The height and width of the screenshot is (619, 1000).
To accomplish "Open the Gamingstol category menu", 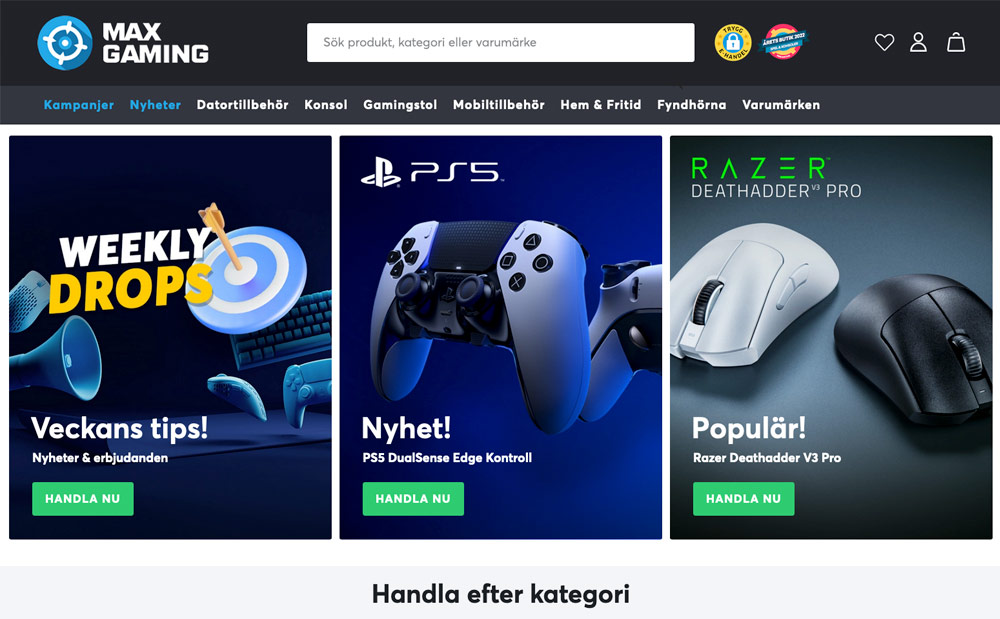I will point(400,105).
